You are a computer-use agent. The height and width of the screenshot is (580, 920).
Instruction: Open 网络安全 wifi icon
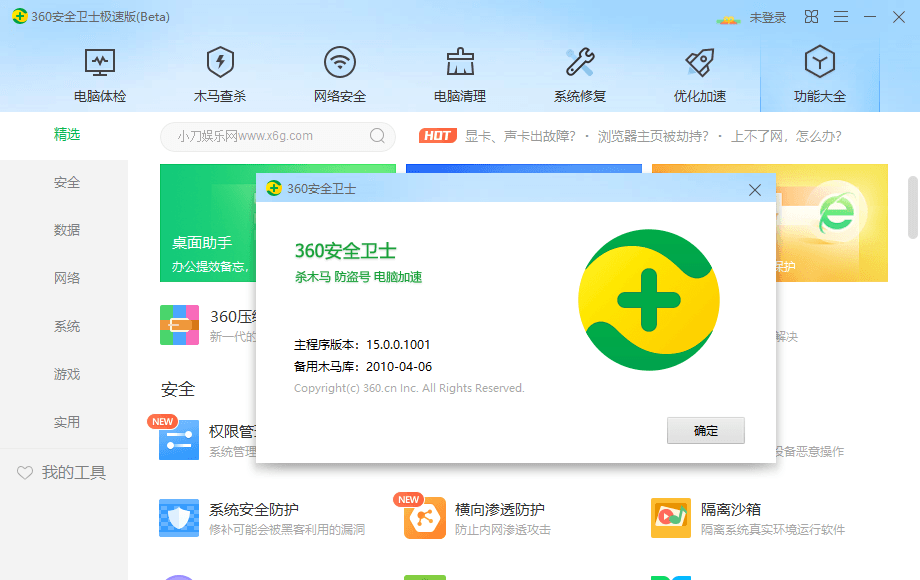[340, 63]
